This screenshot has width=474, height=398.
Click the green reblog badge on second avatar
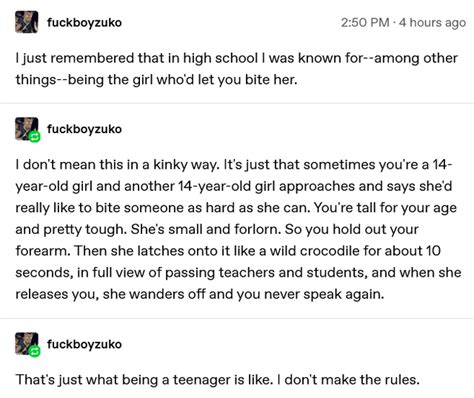pyautogui.click(x=35, y=136)
